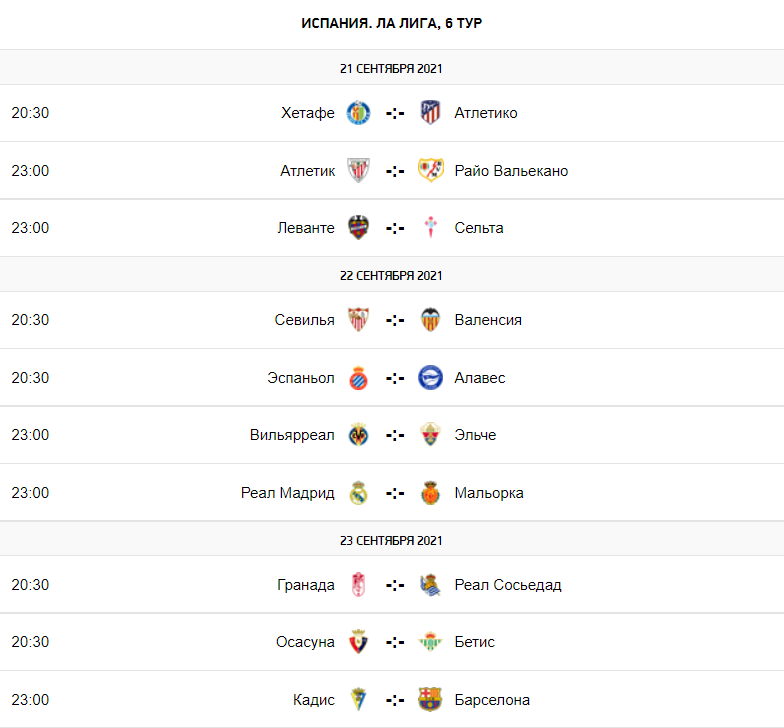This screenshot has width=784, height=728.
Task: Click the Villarreal yellow crest icon
Action: [x=358, y=435]
